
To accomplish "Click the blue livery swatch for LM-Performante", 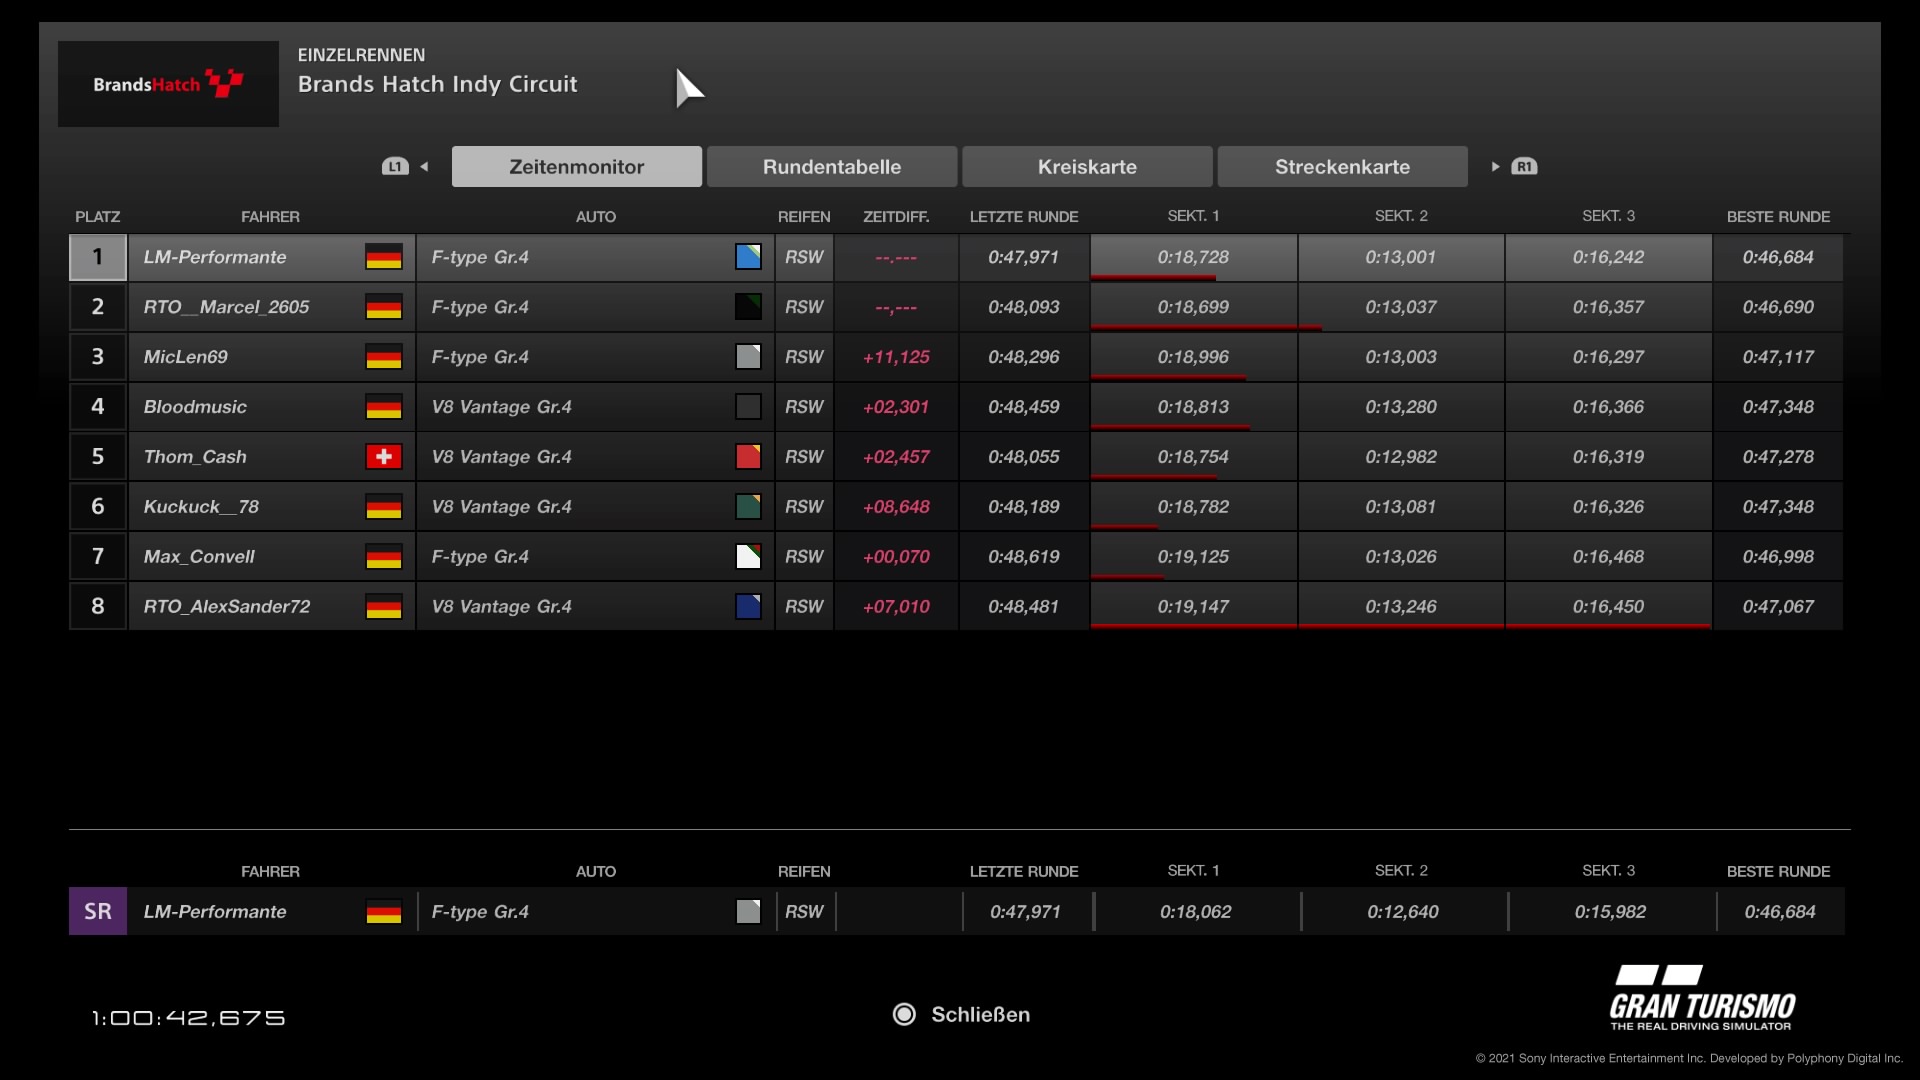I will click(x=748, y=257).
